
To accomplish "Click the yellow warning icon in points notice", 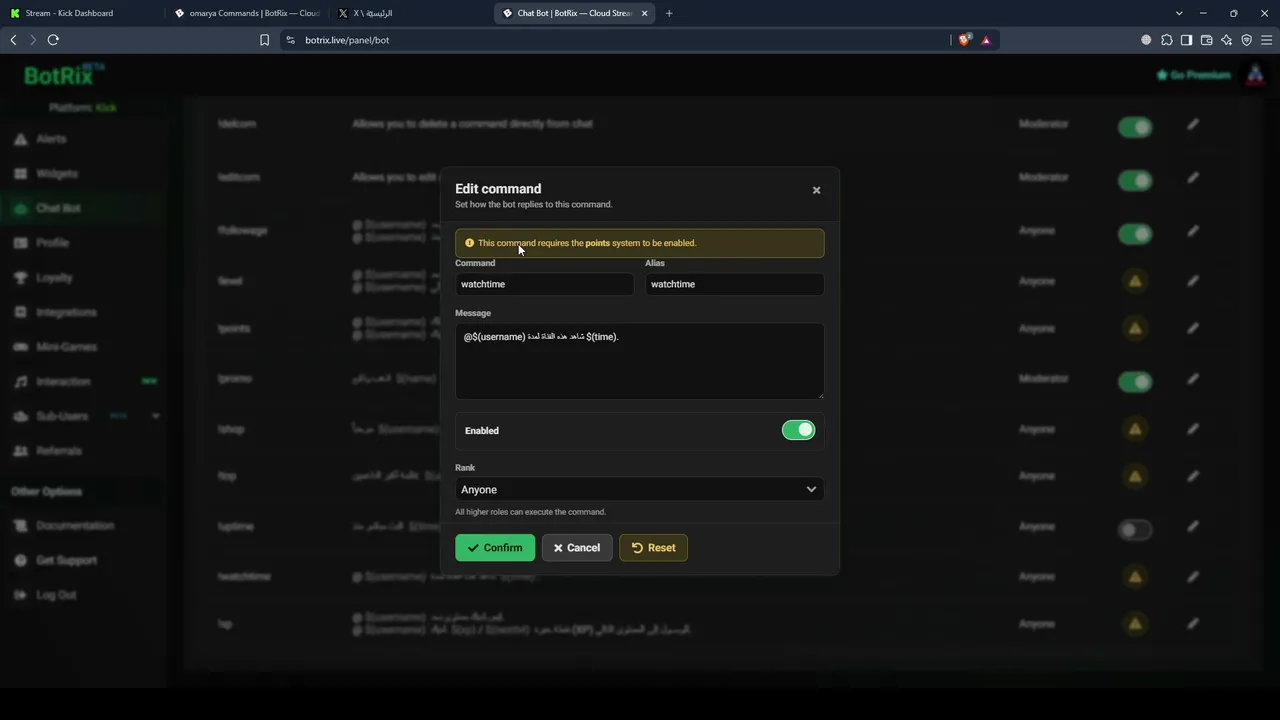I will coord(469,243).
